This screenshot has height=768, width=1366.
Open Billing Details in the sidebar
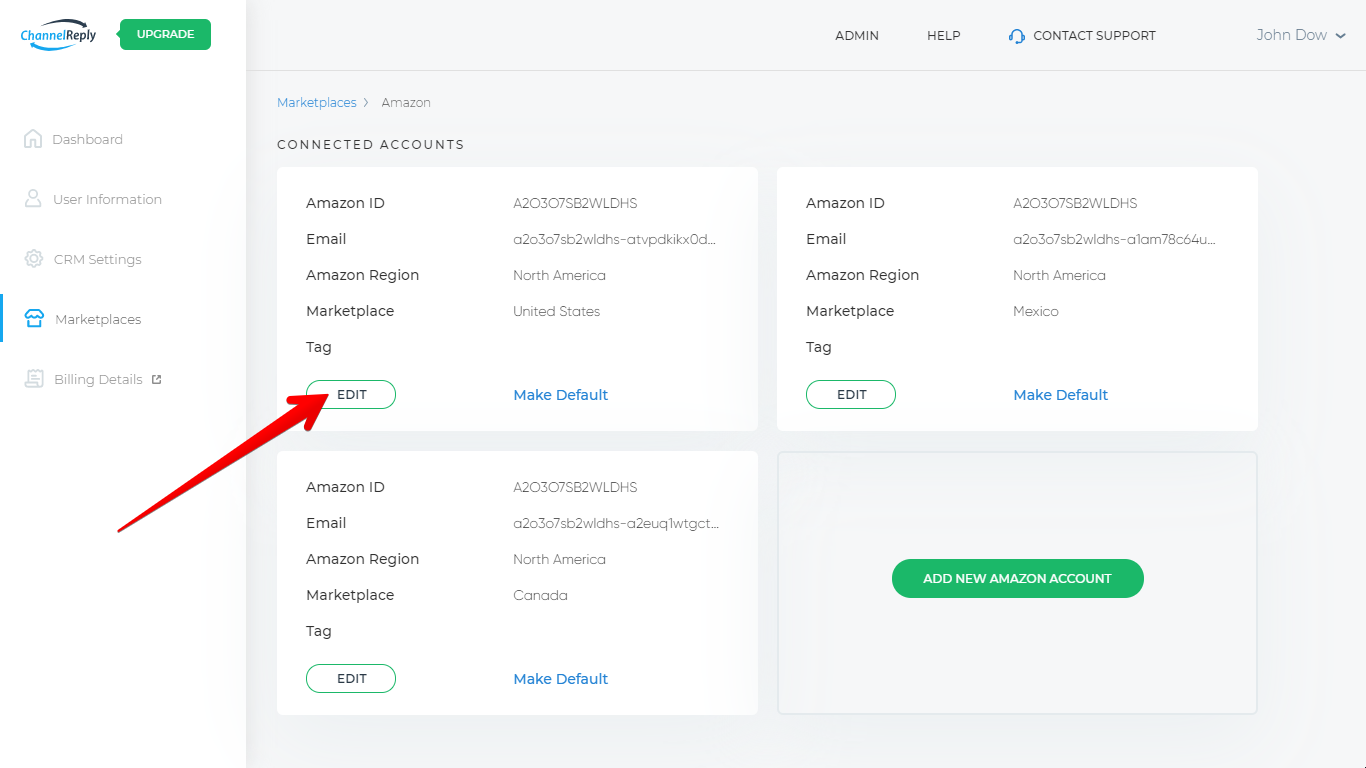click(x=98, y=379)
